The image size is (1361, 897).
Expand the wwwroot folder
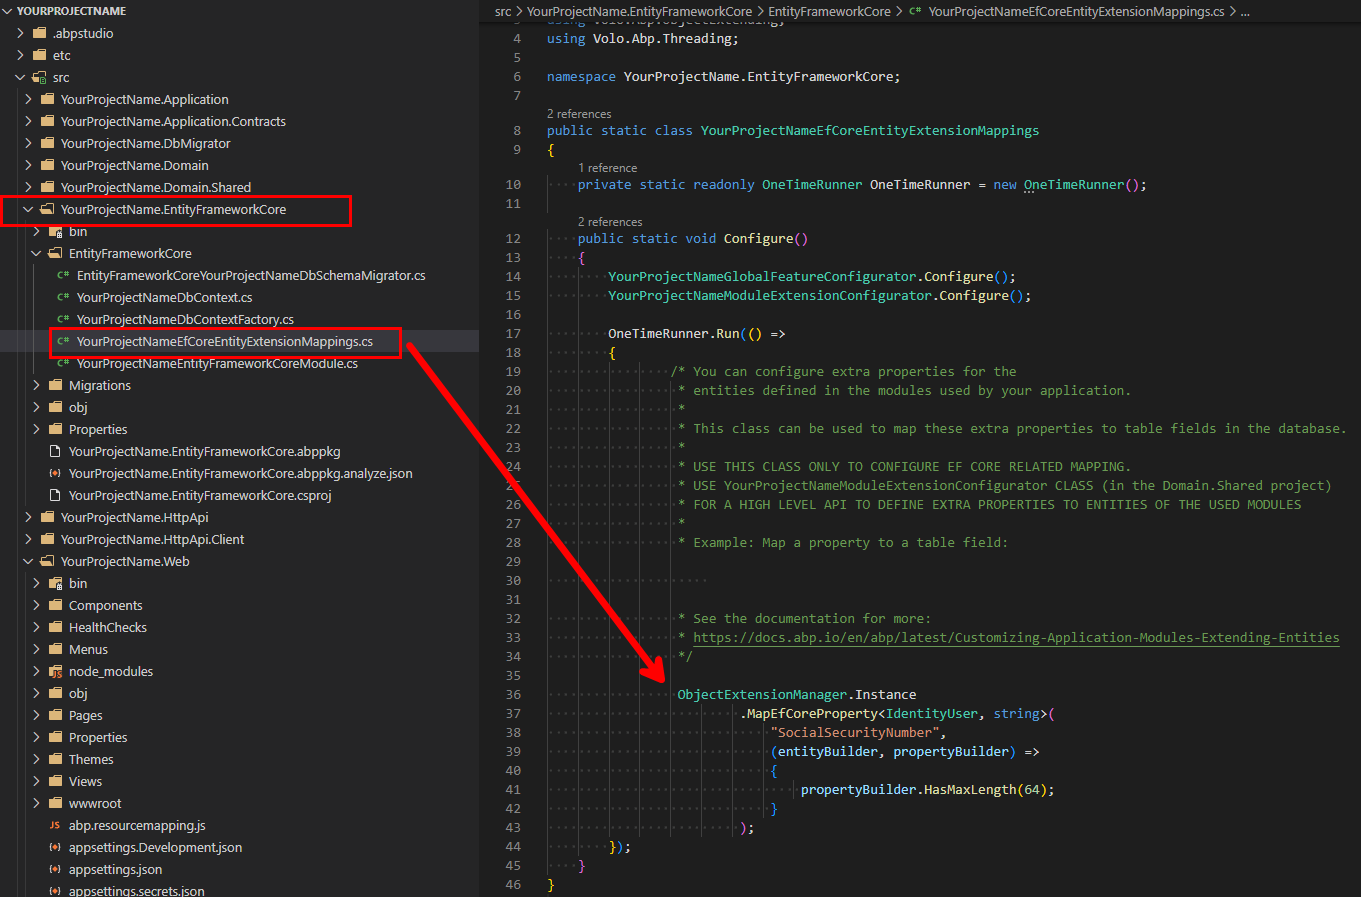point(36,804)
